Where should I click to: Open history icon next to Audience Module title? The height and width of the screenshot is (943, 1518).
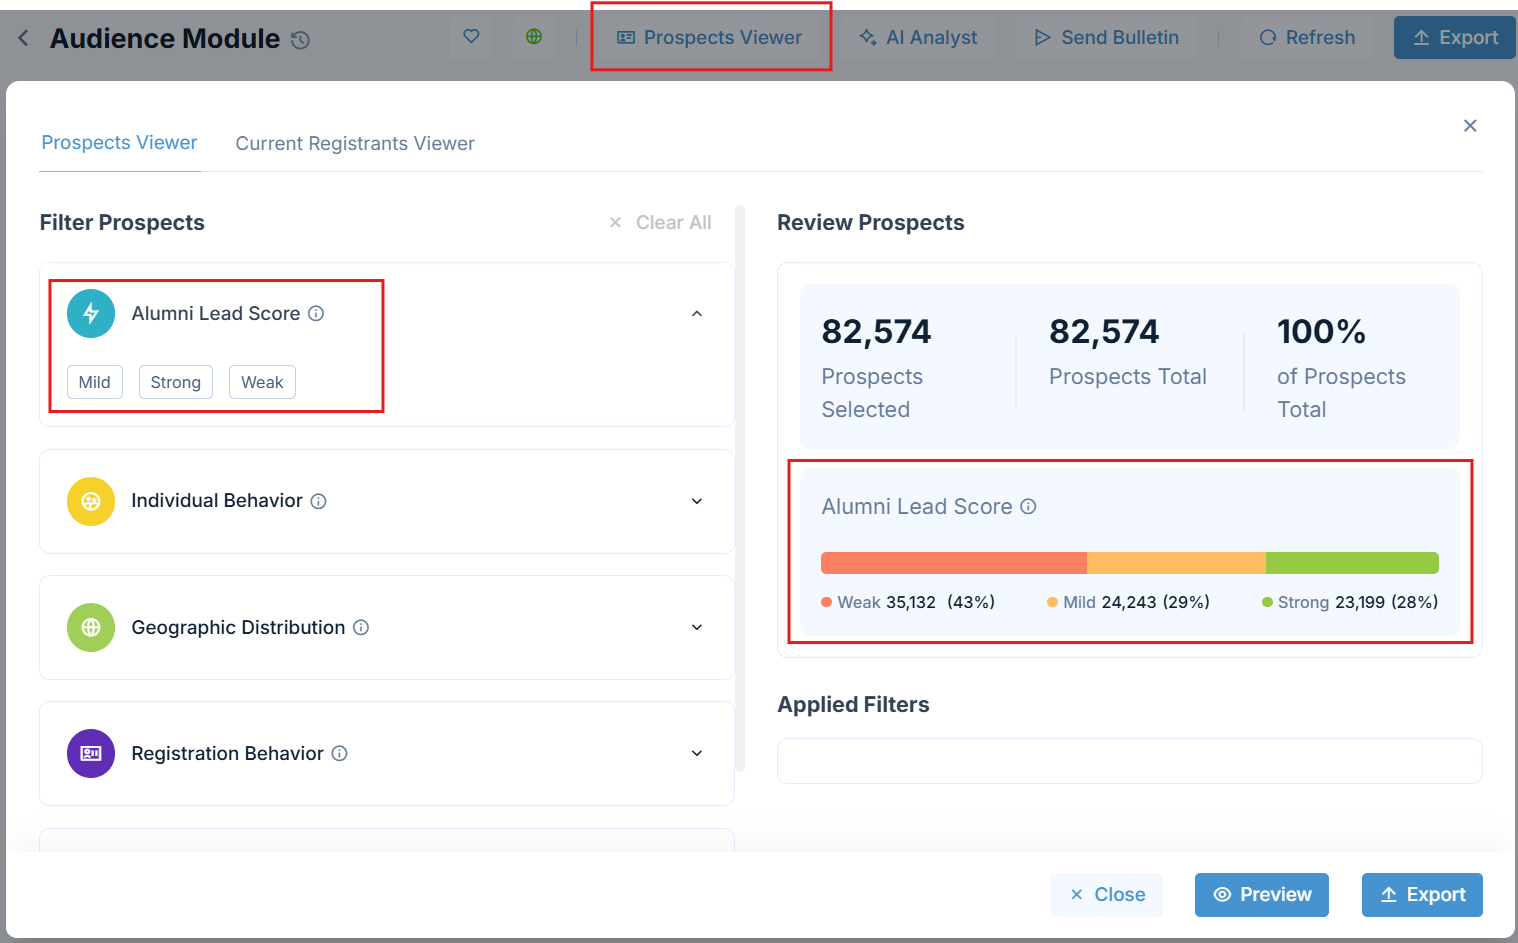pyautogui.click(x=300, y=40)
